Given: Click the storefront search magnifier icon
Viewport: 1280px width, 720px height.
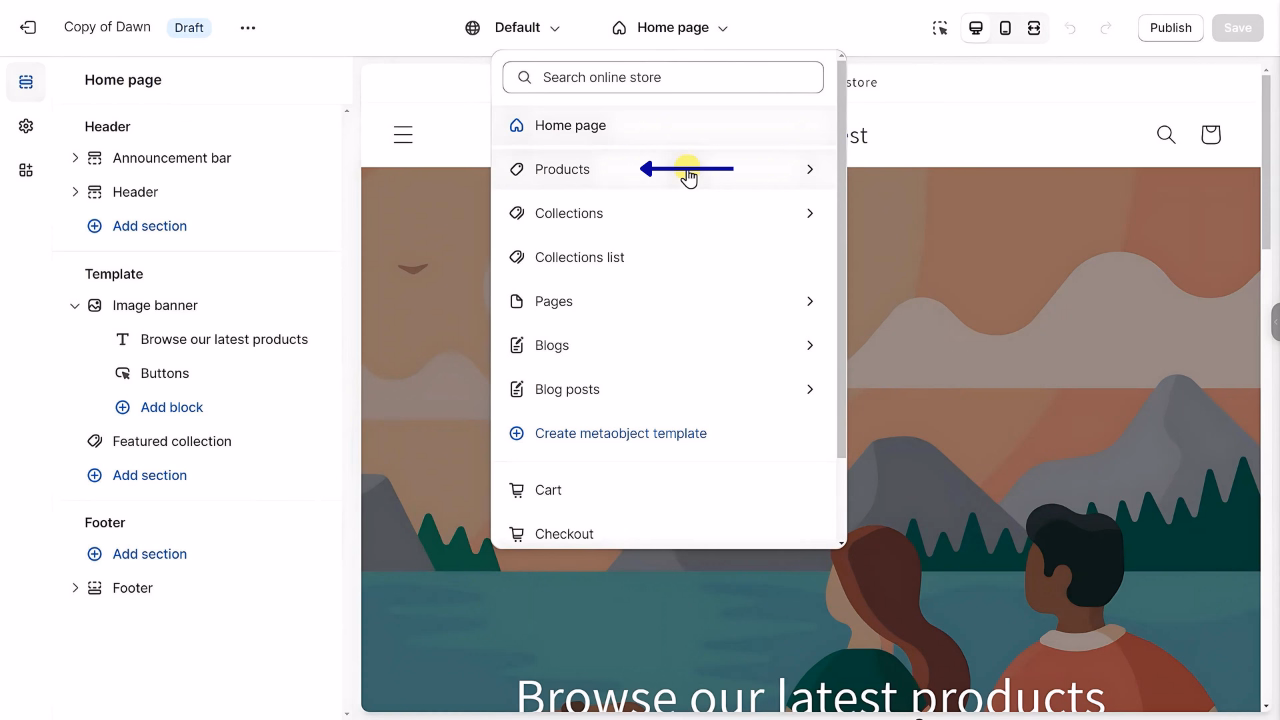Looking at the screenshot, I should click(1166, 134).
